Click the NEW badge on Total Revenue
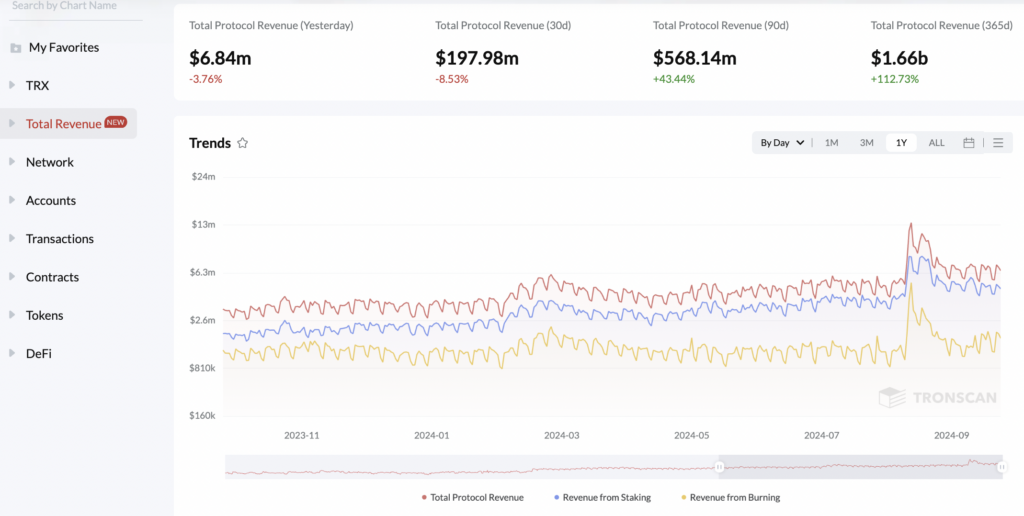This screenshot has width=1024, height=516. tap(116, 121)
